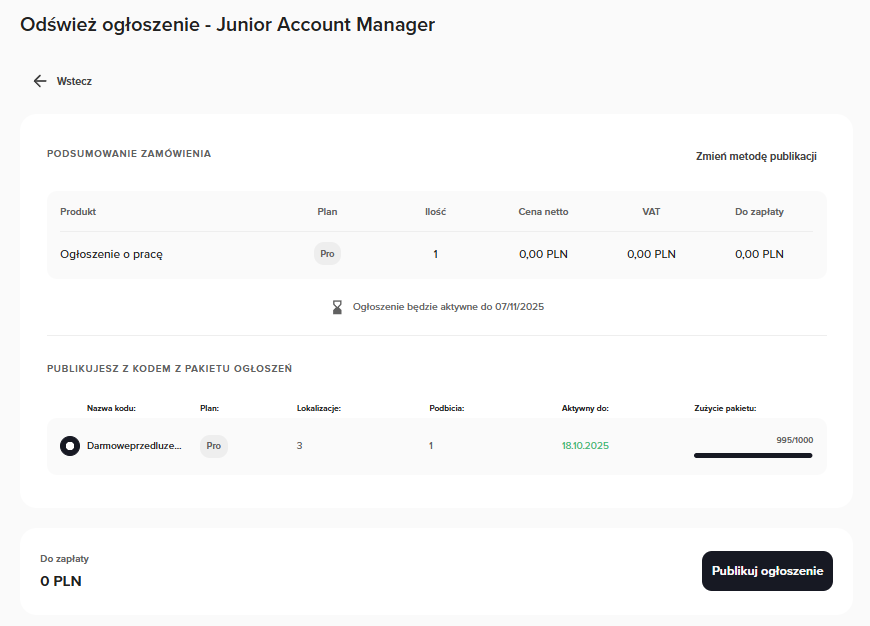Image resolution: width=870 pixels, height=626 pixels.
Task: Click the package usage progress bar
Action: click(752, 456)
